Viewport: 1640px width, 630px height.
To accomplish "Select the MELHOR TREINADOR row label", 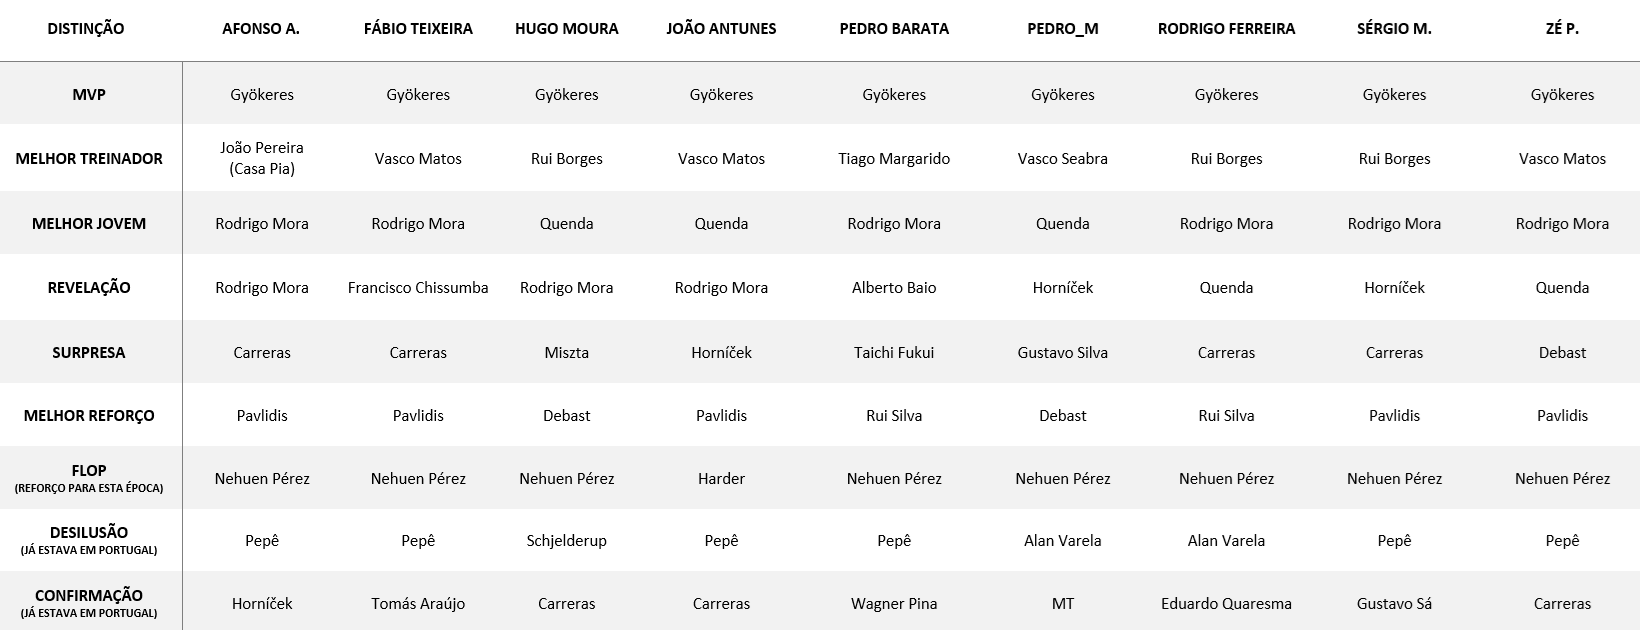I will pos(89,158).
